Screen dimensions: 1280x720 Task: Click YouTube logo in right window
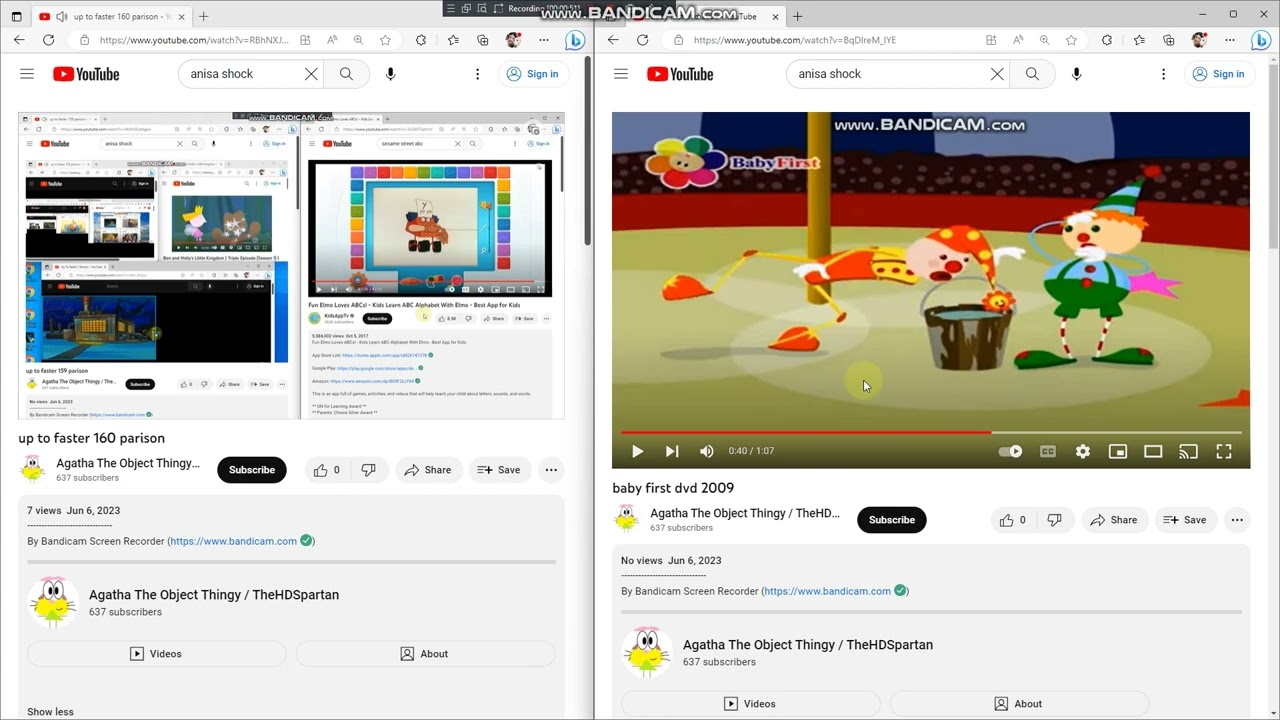[x=680, y=74]
